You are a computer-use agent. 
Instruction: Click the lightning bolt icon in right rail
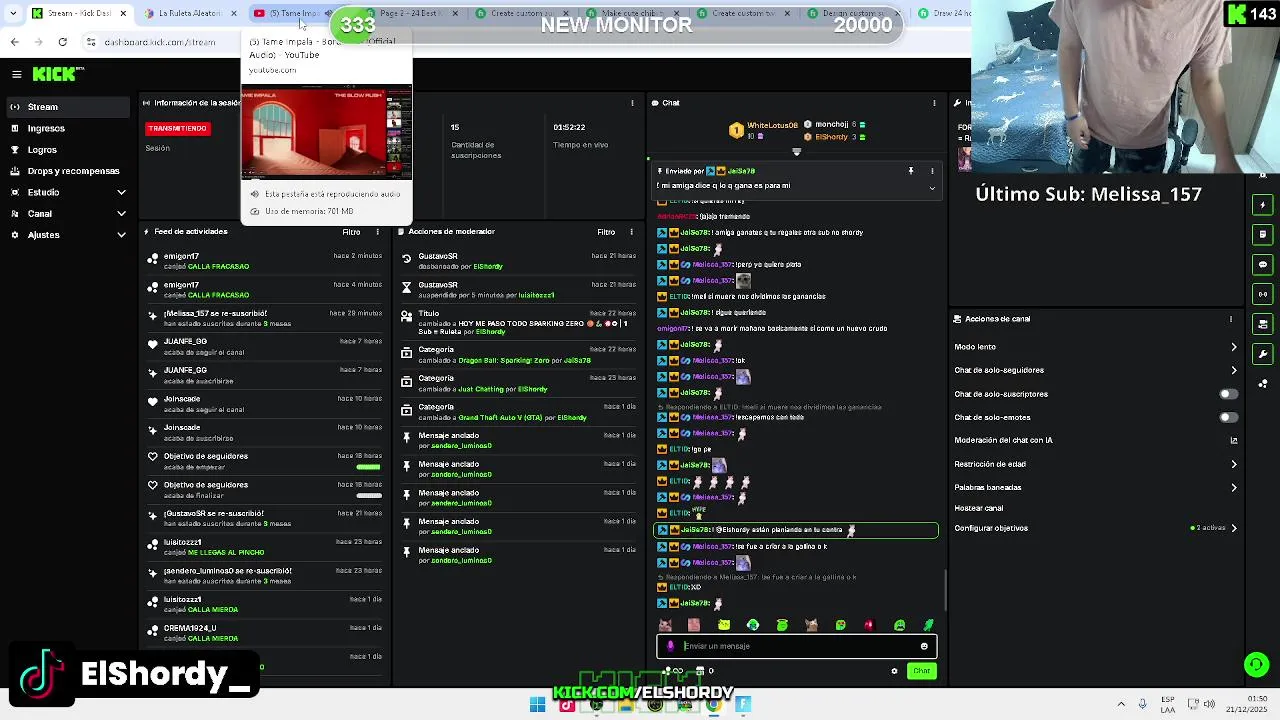1262,205
